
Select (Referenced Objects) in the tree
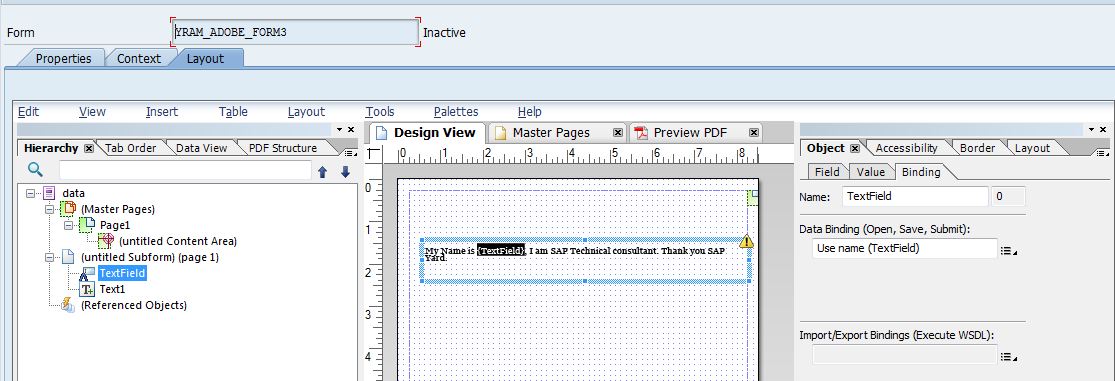(134, 305)
